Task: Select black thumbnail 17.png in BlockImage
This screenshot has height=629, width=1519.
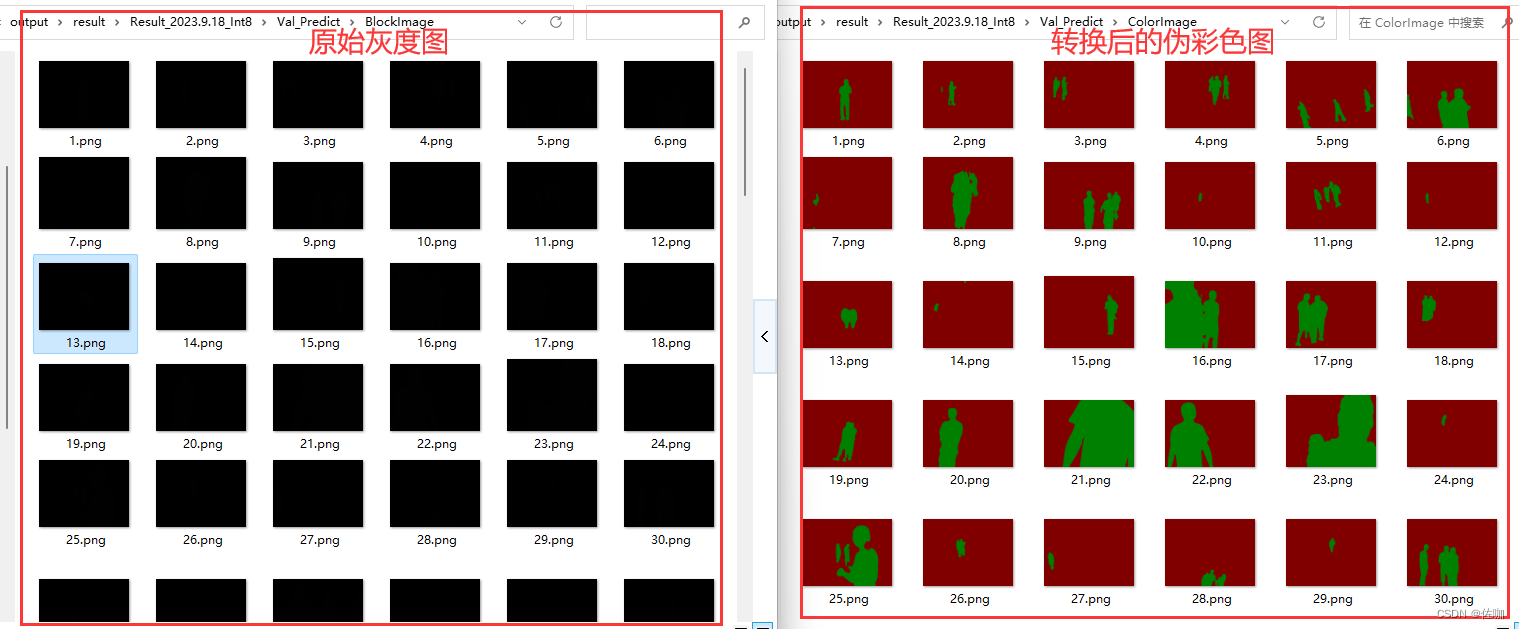Action: [x=552, y=296]
